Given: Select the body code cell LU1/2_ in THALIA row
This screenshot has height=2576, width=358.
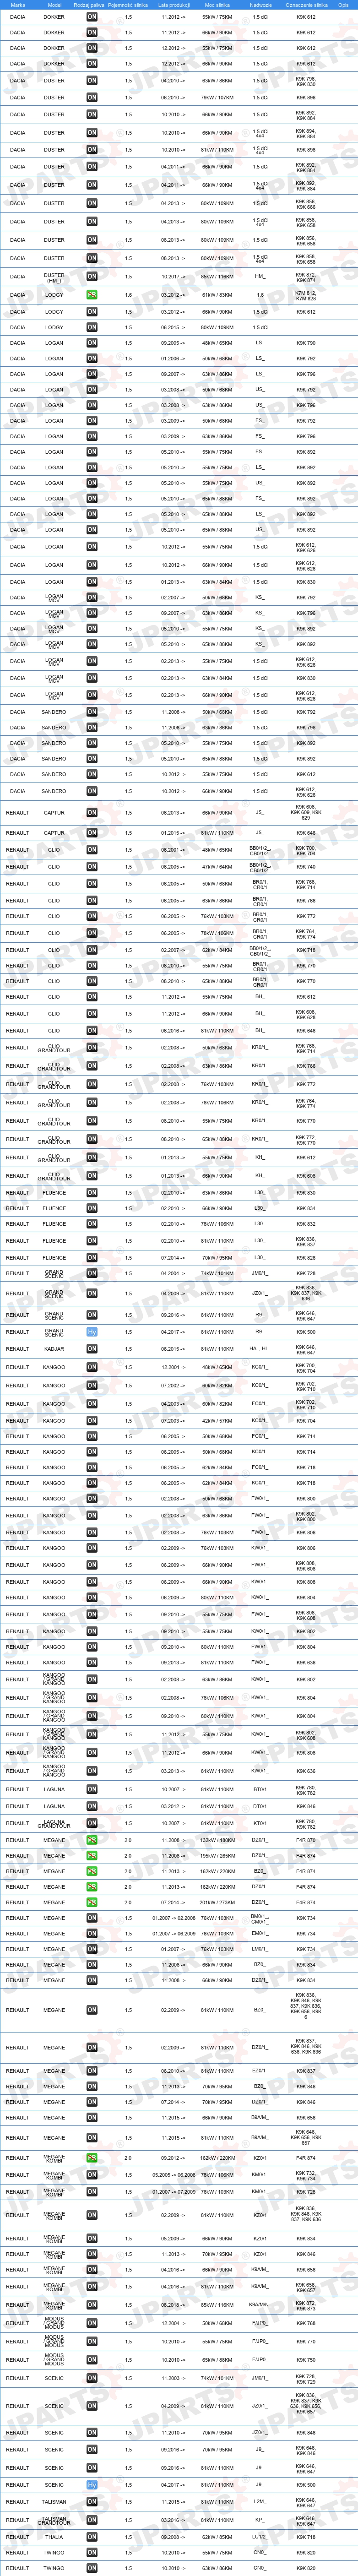Looking at the screenshot, I should [260, 2538].
